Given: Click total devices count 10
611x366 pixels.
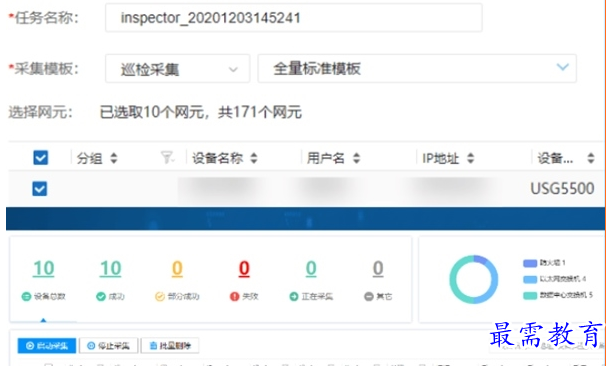Looking at the screenshot, I should pyautogui.click(x=44, y=269).
